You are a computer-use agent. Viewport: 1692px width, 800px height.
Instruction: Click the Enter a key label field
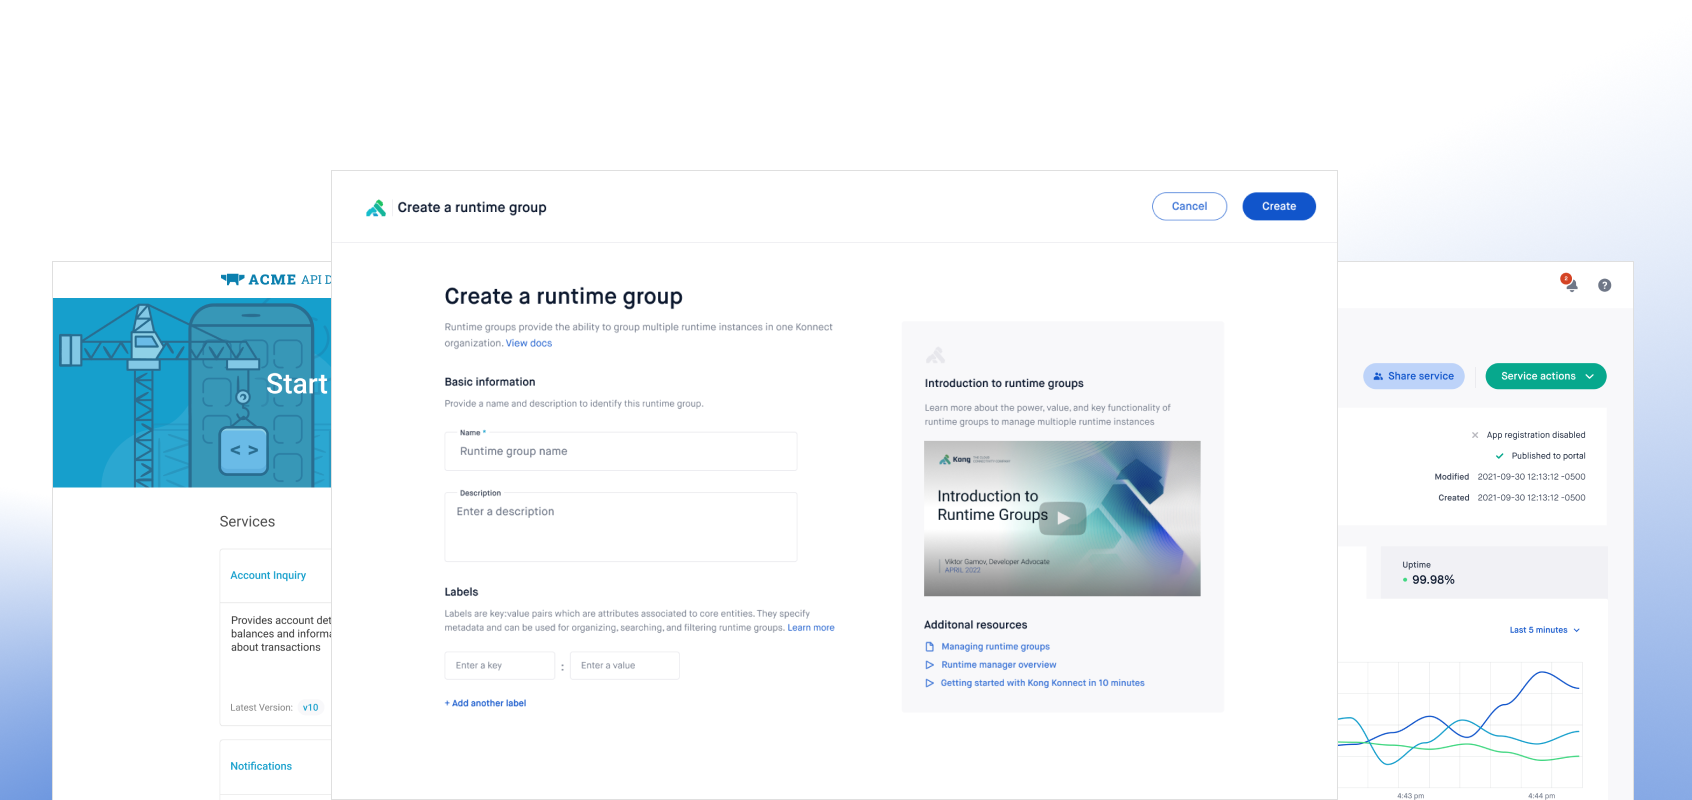click(x=499, y=666)
